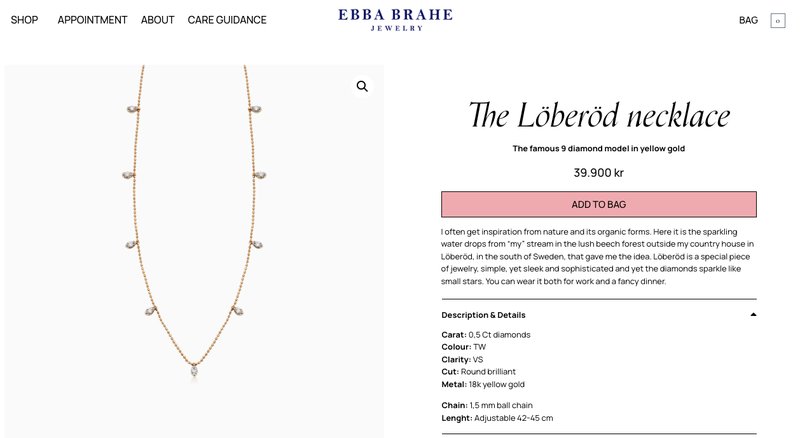This screenshot has height=438, width=800.
Task: Go to the APPOINTMENT page
Action: click(x=92, y=20)
